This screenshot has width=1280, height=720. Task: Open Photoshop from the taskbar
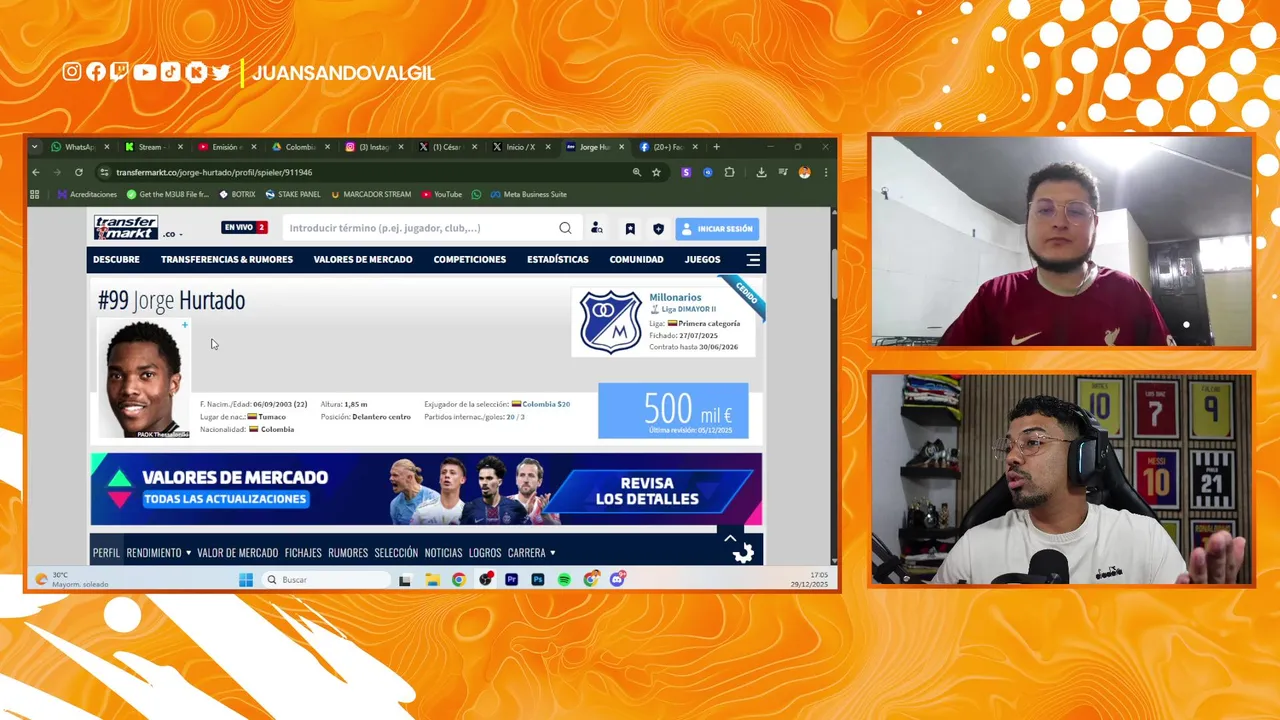click(x=538, y=580)
